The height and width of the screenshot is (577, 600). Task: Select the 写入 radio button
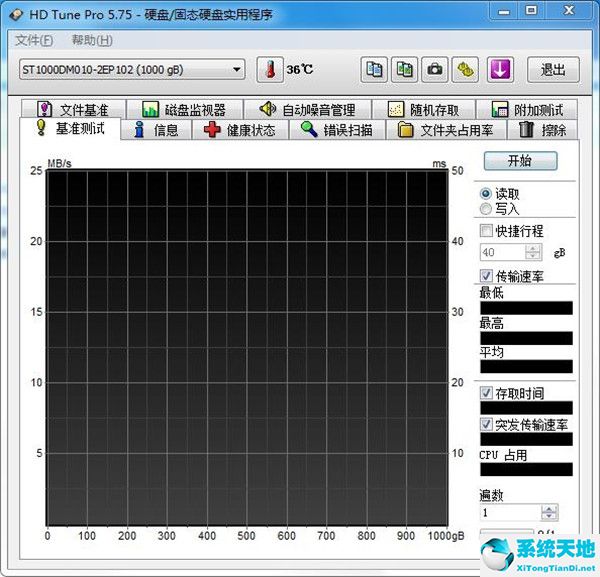[486, 209]
